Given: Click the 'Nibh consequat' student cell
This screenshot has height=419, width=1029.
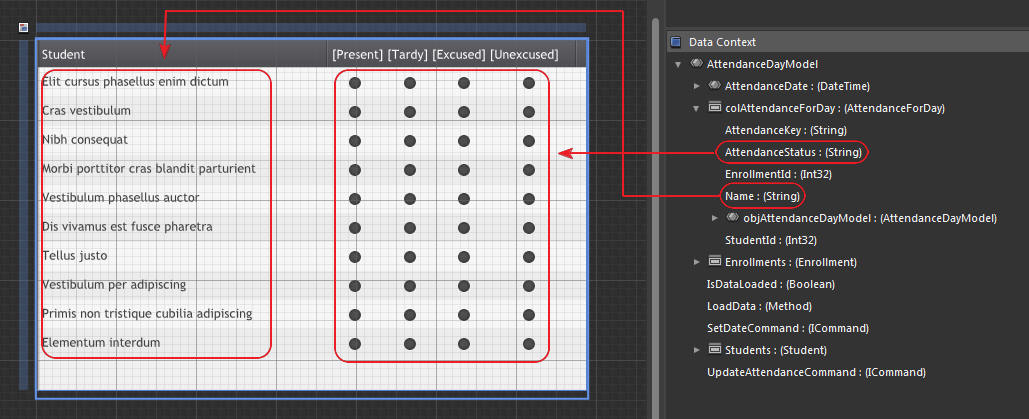Looking at the screenshot, I should (85, 139).
